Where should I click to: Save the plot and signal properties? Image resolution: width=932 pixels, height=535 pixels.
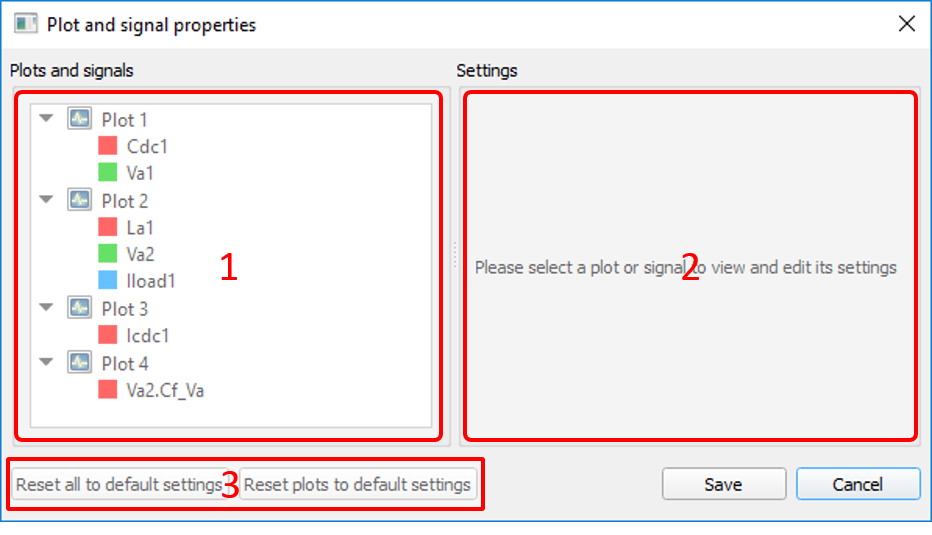pyautogui.click(x=723, y=484)
